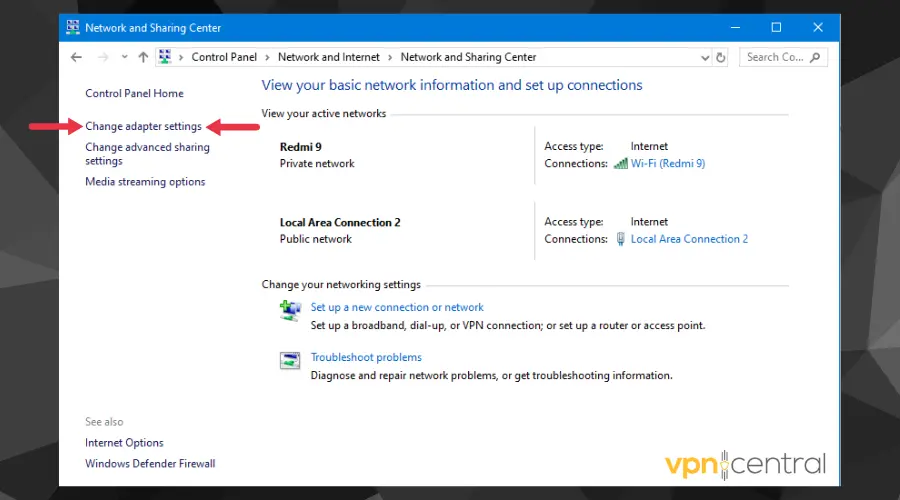The height and width of the screenshot is (500, 900).
Task: Click the Network and Sharing Center title bar icon
Action: (x=73, y=27)
